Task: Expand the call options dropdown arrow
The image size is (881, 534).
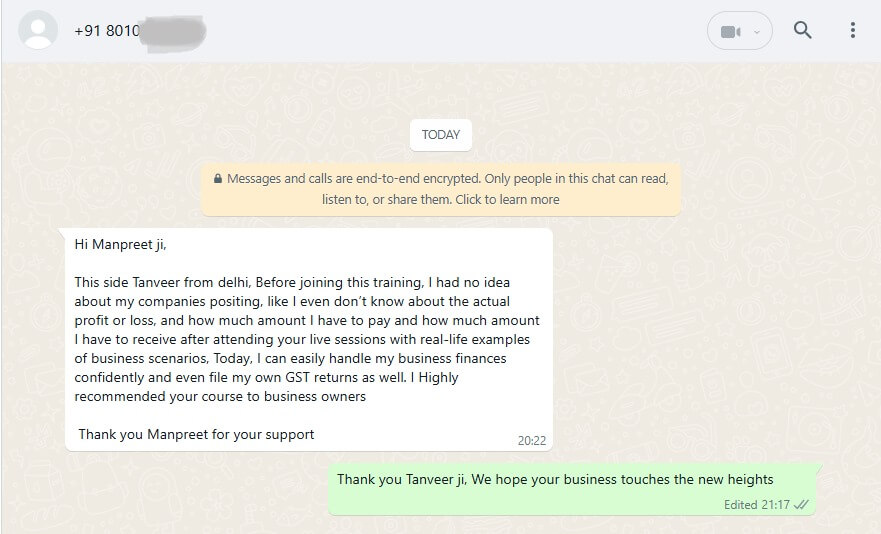Action: click(755, 31)
